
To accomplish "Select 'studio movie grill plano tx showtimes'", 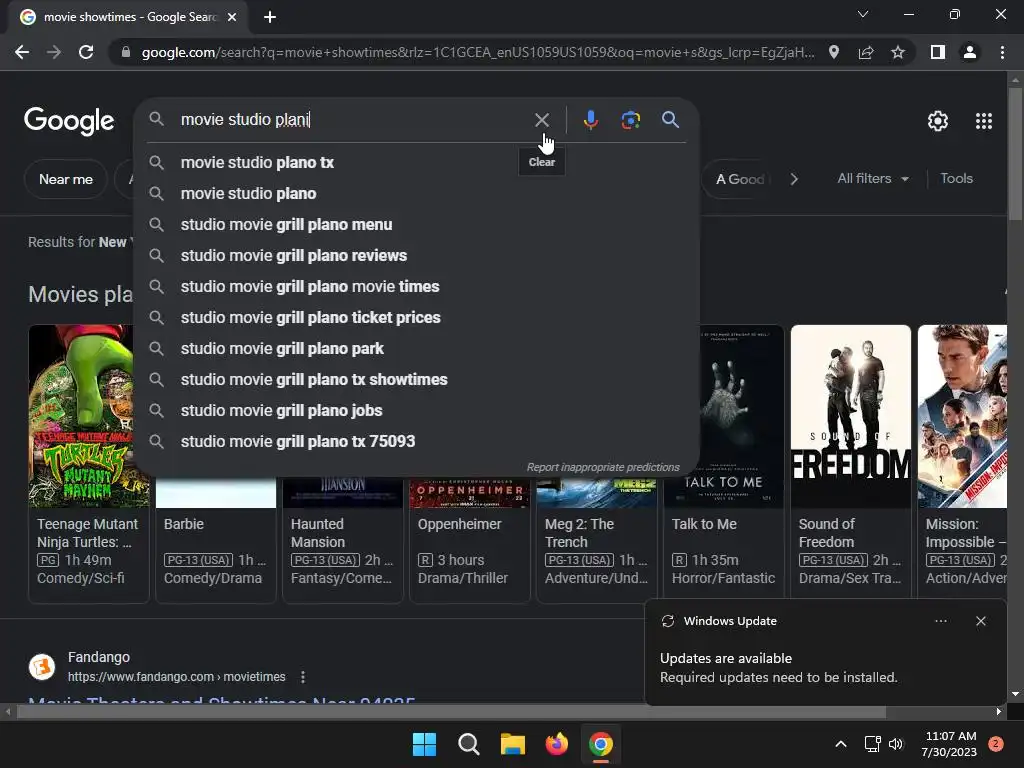I will point(417,380).
